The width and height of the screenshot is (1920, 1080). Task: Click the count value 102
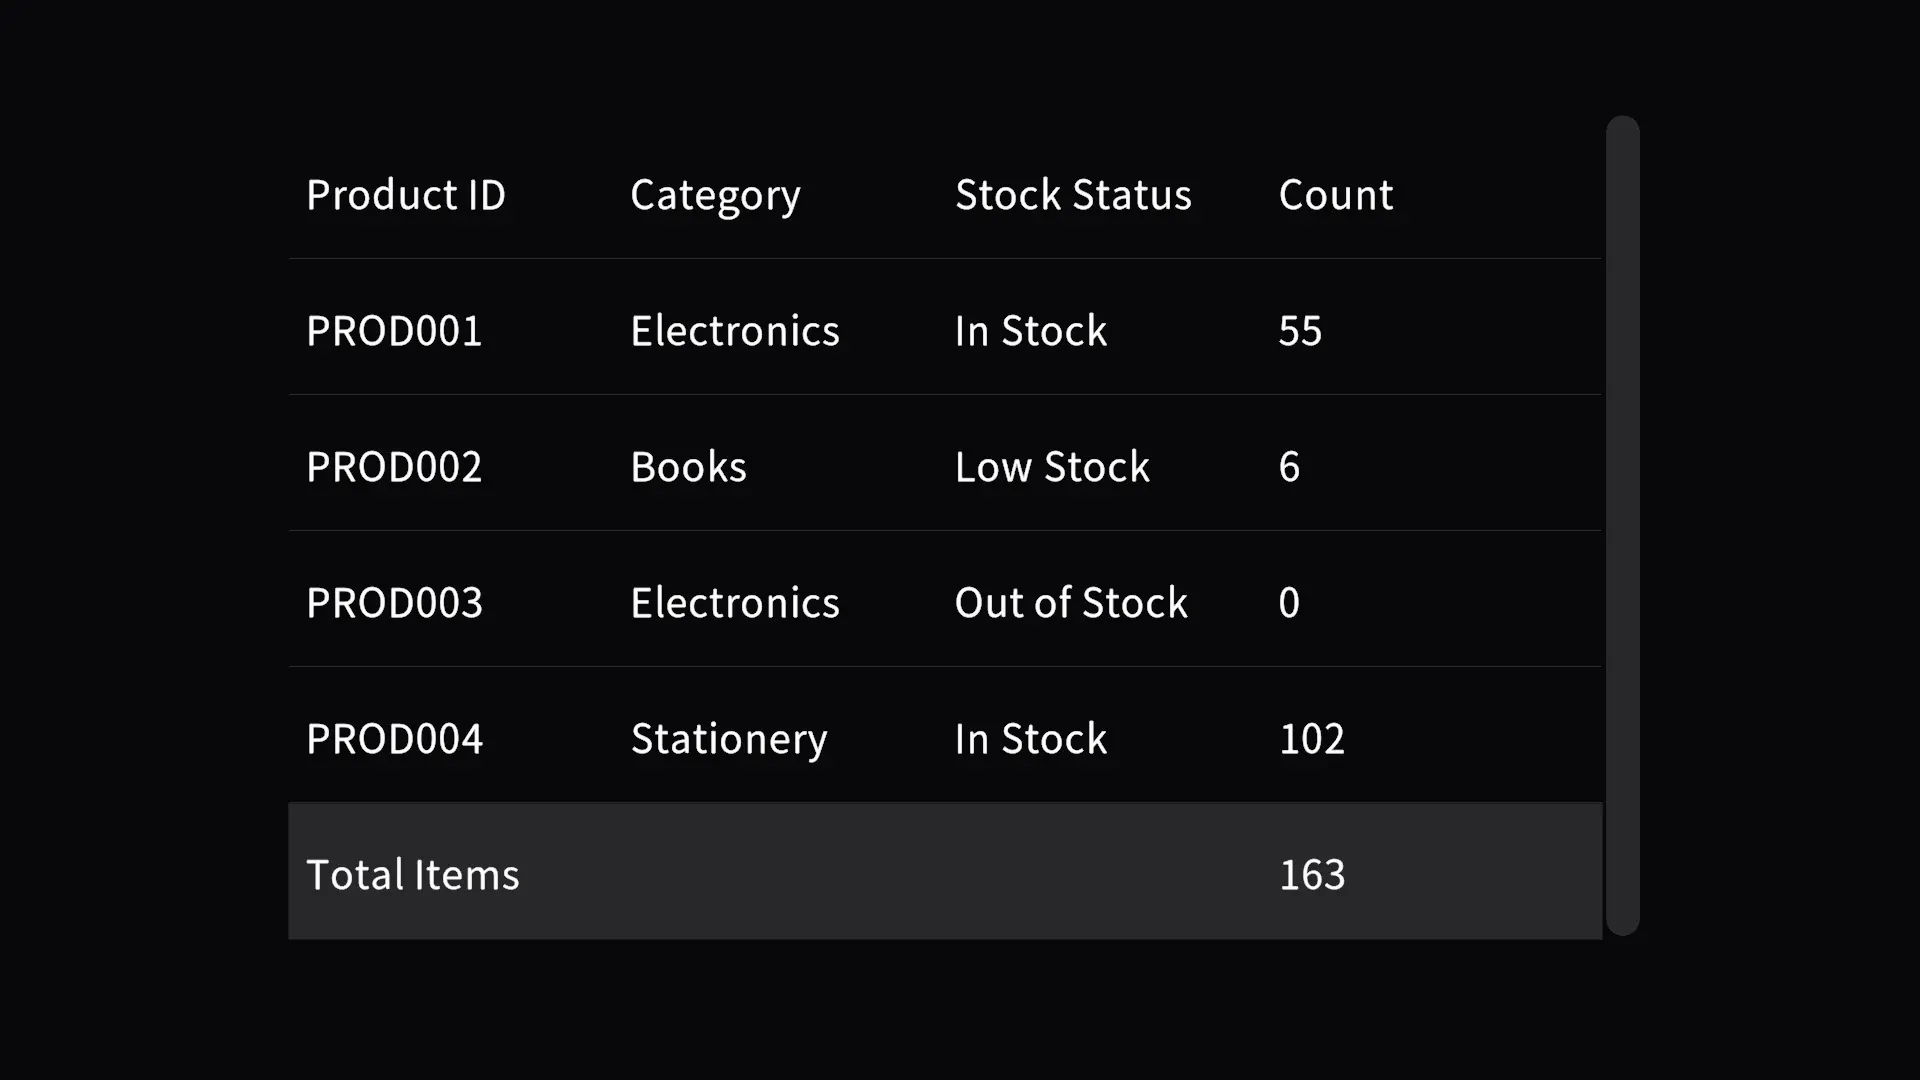point(1312,739)
